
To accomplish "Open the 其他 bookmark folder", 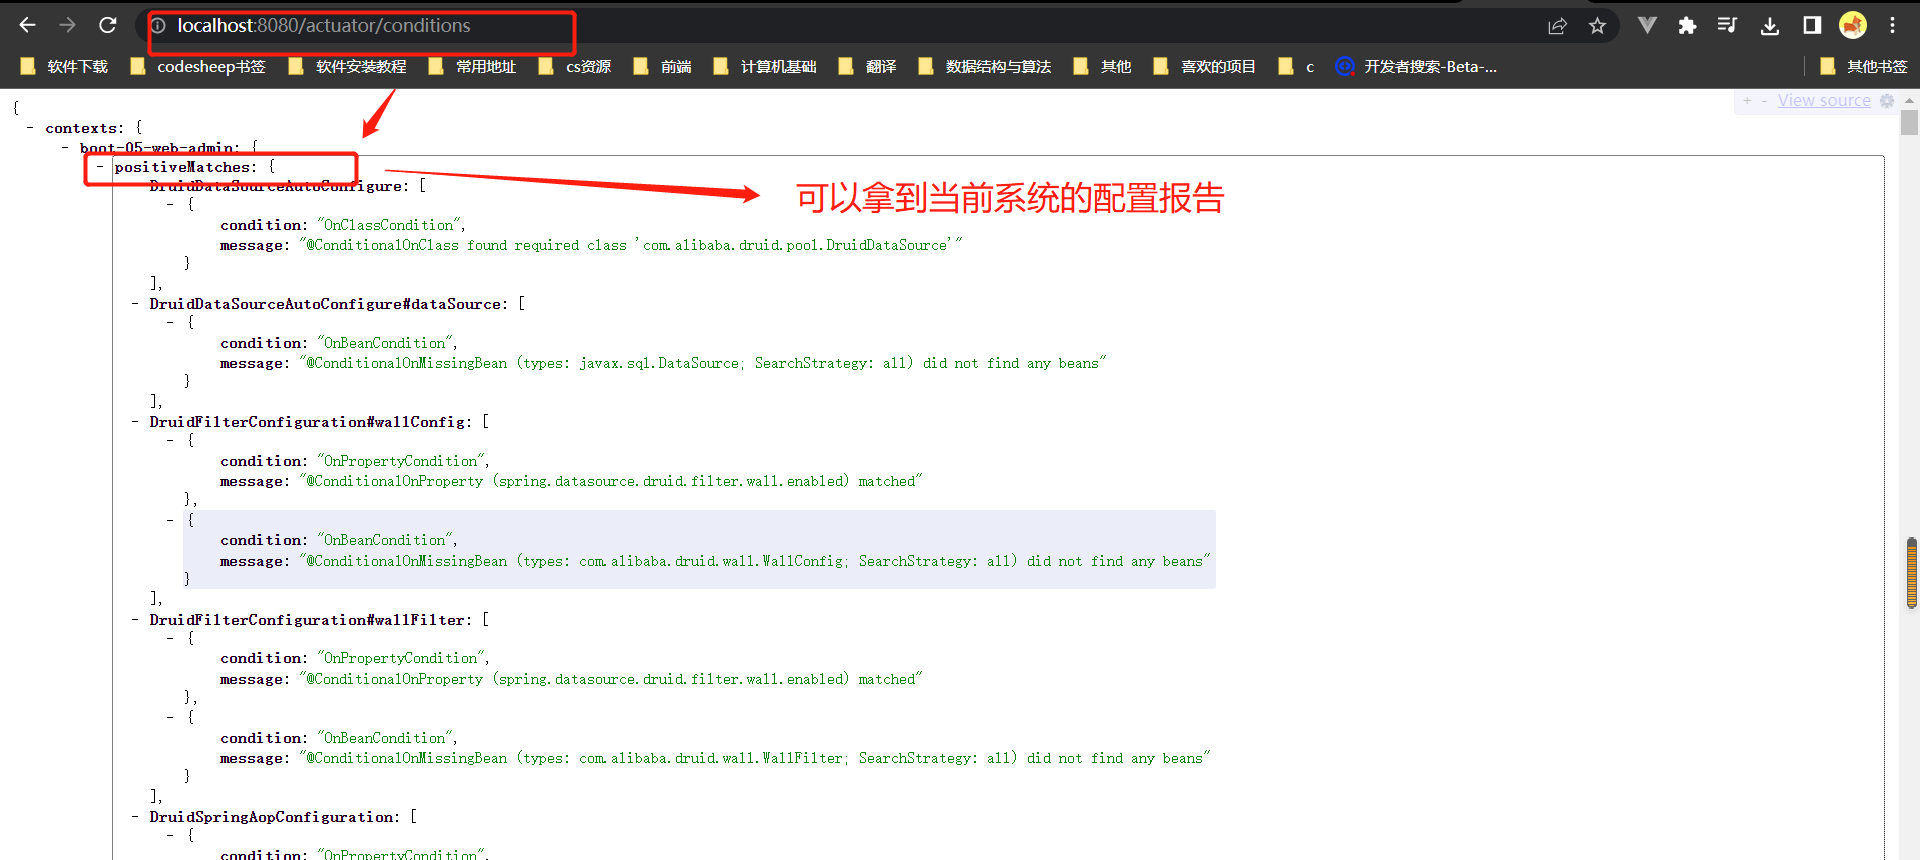I will [1102, 67].
